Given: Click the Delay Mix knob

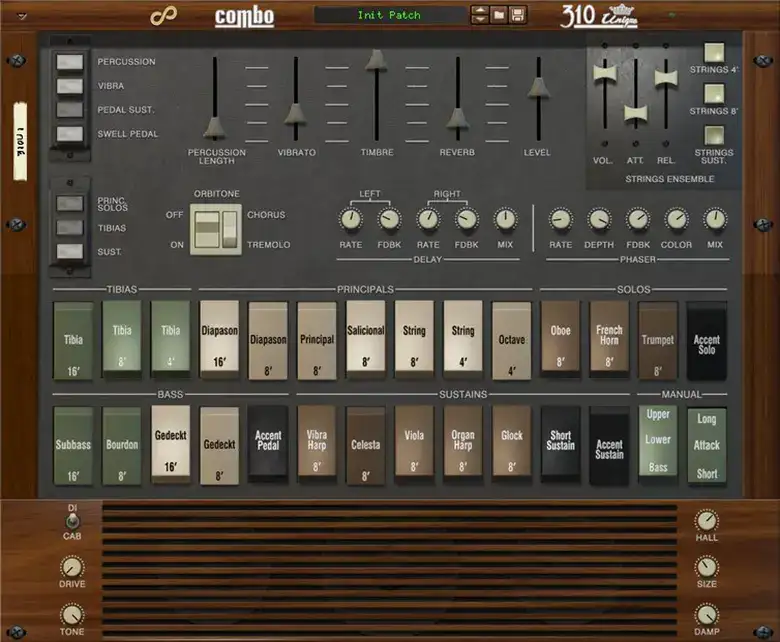Looking at the screenshot, I should click(x=505, y=219).
